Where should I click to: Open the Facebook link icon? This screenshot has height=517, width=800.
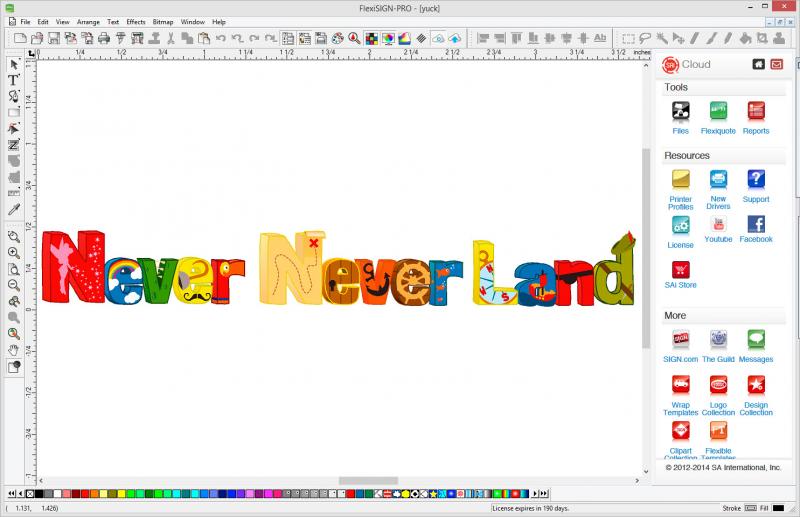[x=756, y=229]
